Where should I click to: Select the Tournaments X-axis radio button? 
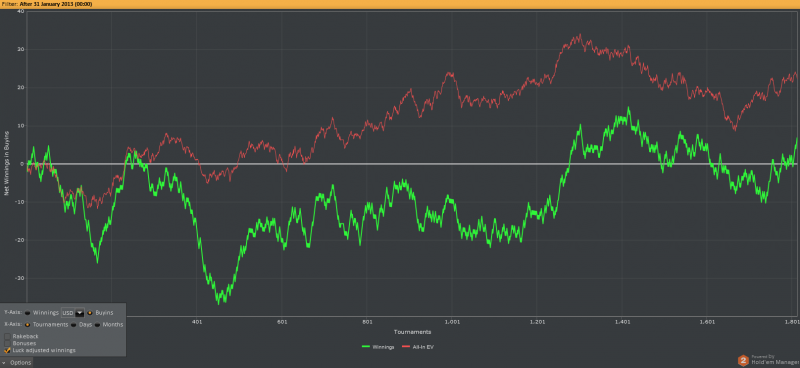tap(27, 324)
